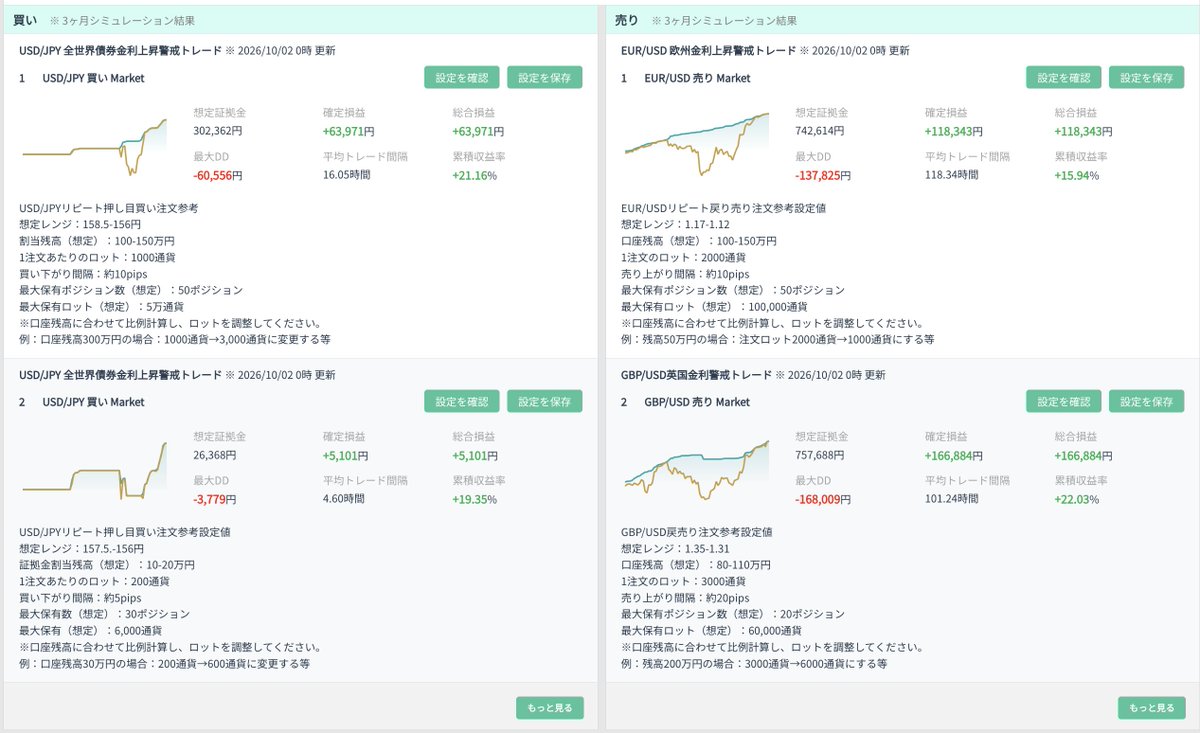The width and height of the screenshot is (1200, 733).
Task: Click the 742,614円 margin value
Action: pos(821,131)
